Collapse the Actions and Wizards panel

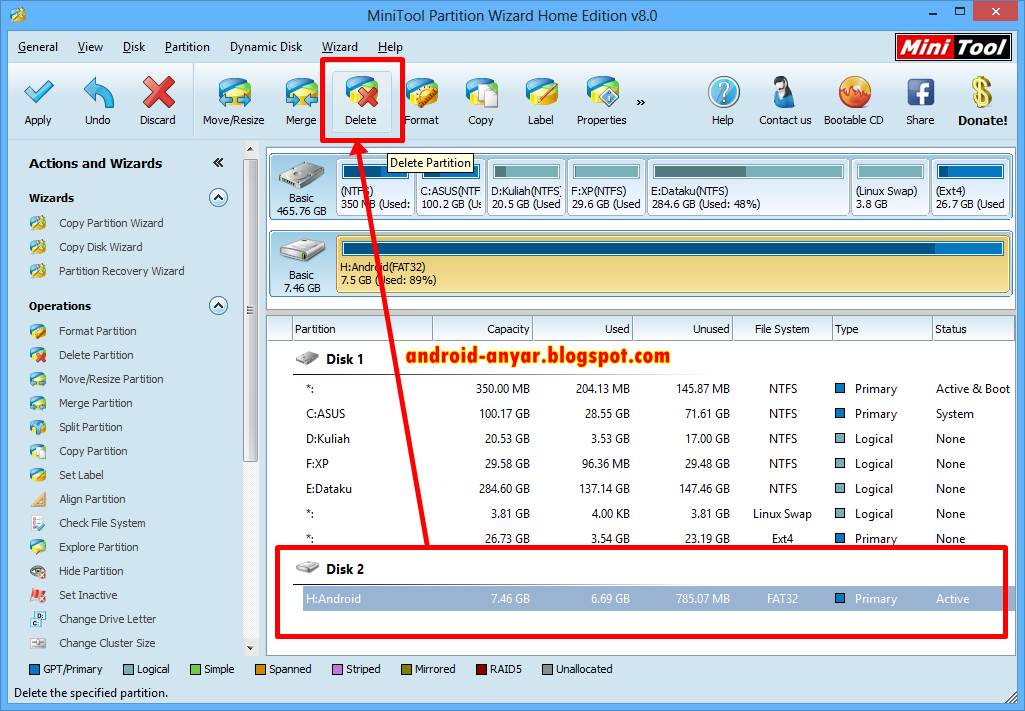[218, 163]
